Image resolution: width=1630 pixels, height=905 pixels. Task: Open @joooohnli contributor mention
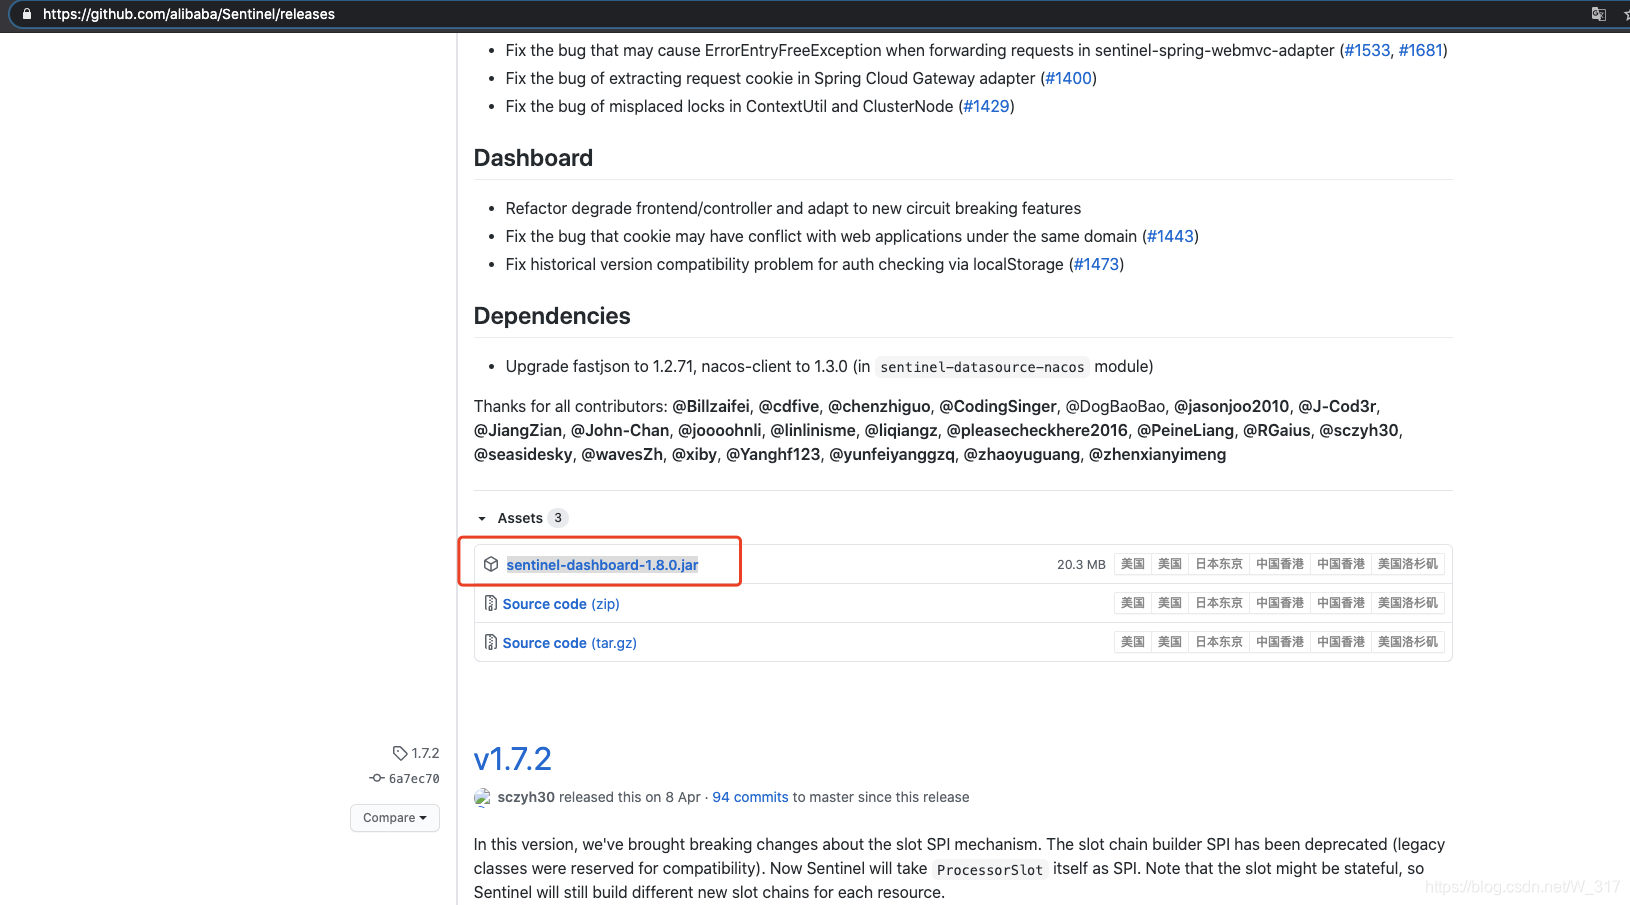[x=720, y=430]
